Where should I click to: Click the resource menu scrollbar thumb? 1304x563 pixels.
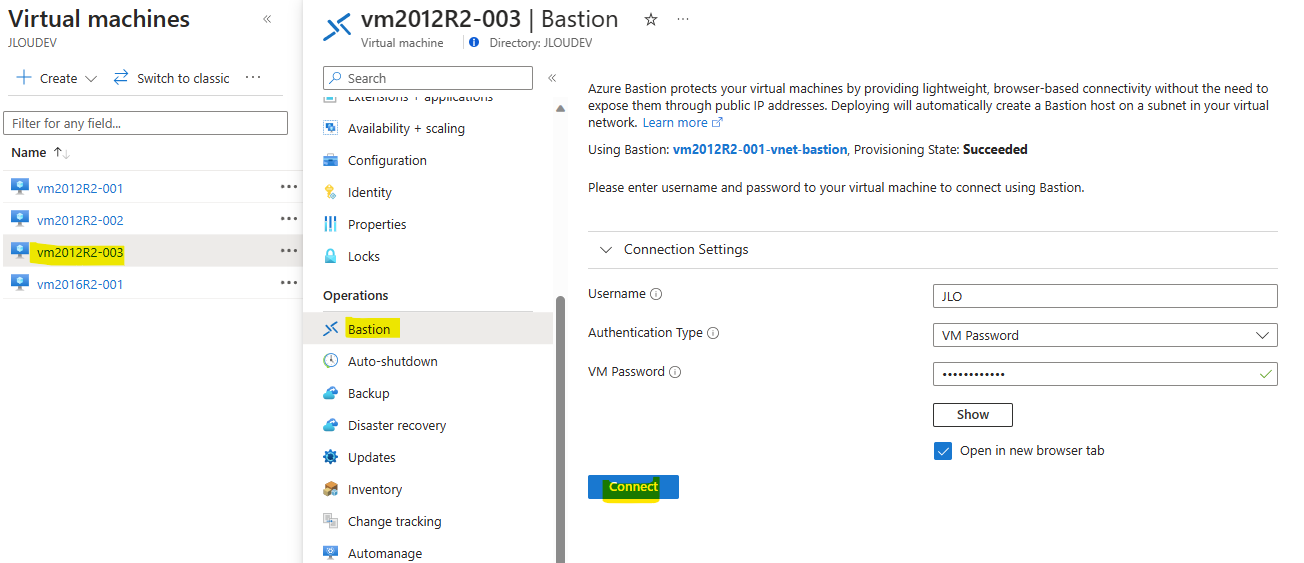pyautogui.click(x=560, y=430)
